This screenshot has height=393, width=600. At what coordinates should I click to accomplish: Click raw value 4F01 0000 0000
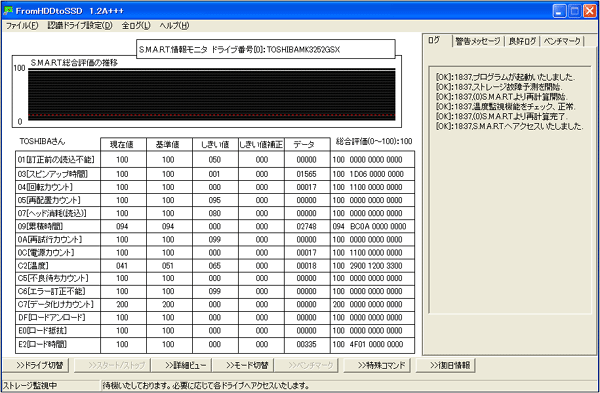click(x=377, y=344)
